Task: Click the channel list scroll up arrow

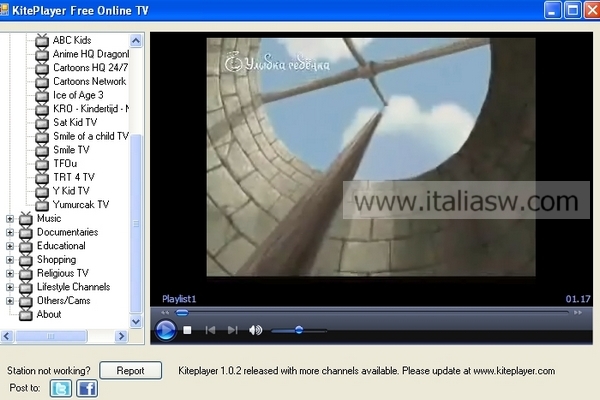Action: pyautogui.click(x=136, y=41)
